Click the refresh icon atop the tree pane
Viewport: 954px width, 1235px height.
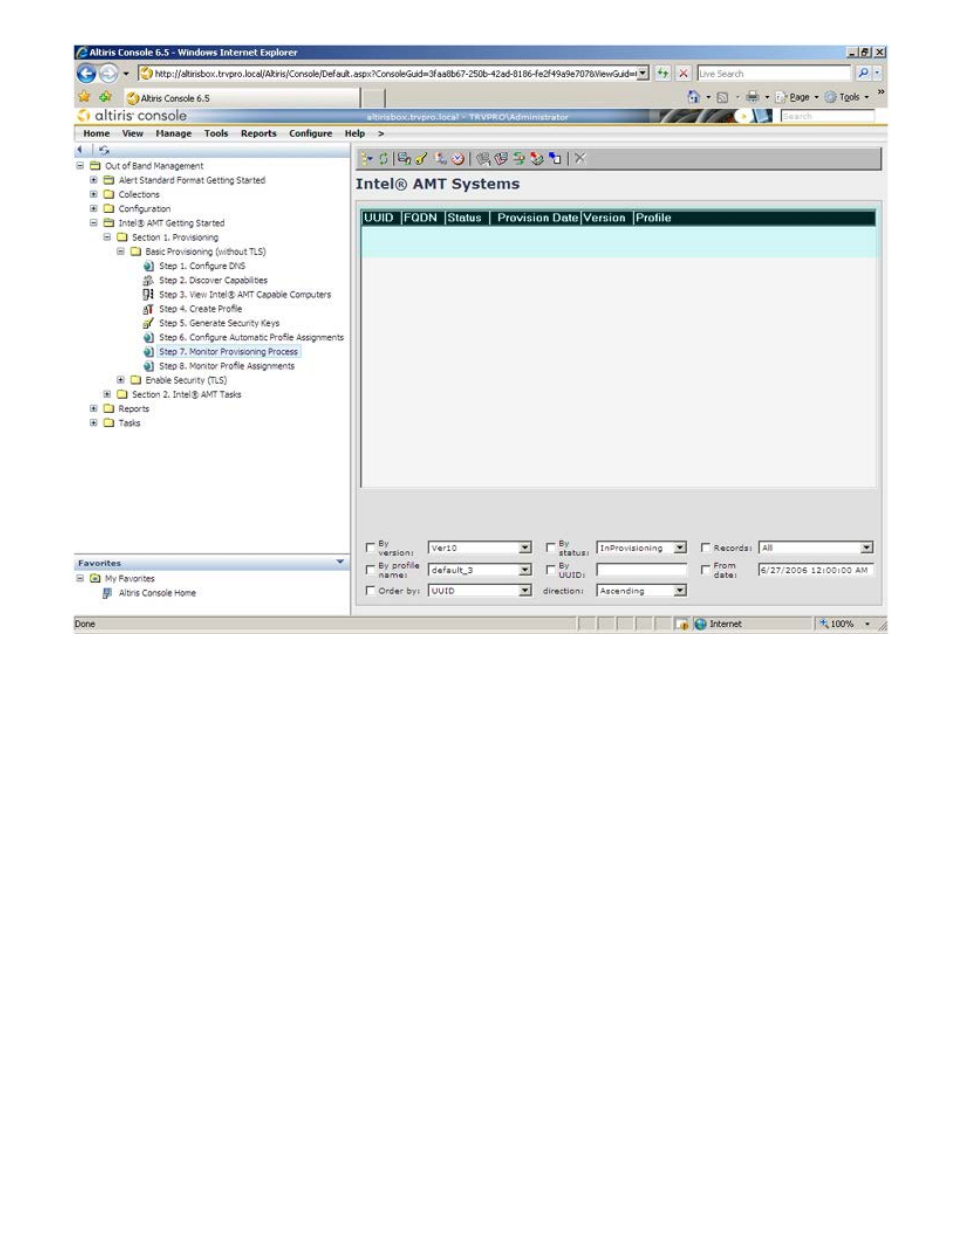click(x=103, y=150)
